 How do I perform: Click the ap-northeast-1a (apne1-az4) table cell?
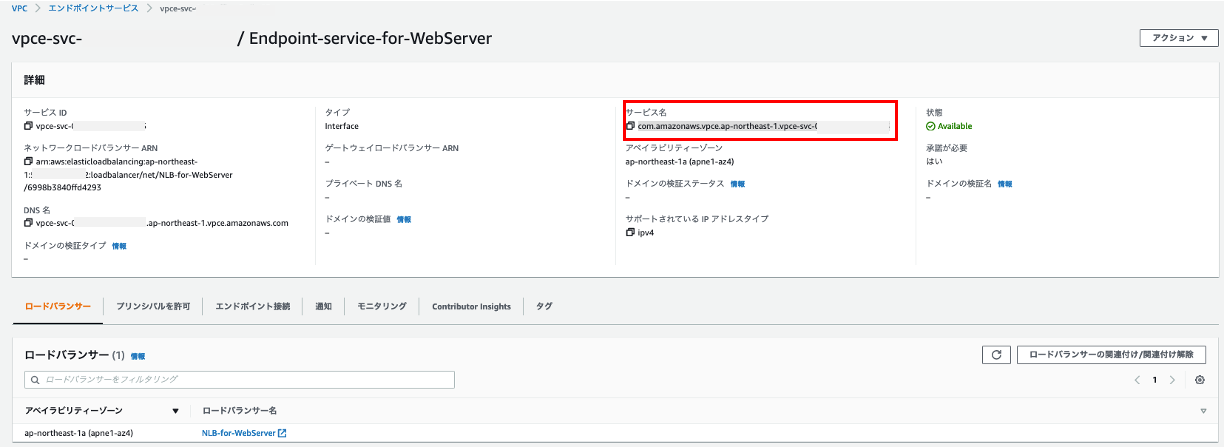click(79, 433)
